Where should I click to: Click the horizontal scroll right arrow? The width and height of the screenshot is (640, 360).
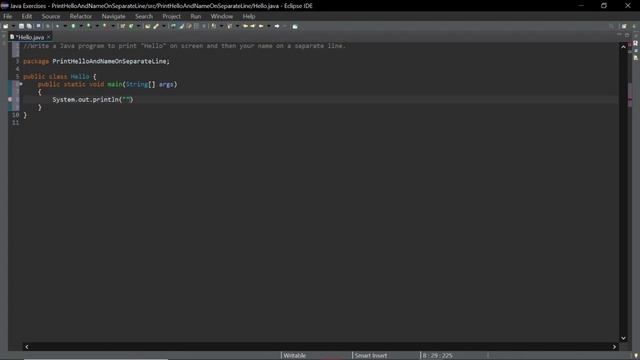pos(614,347)
